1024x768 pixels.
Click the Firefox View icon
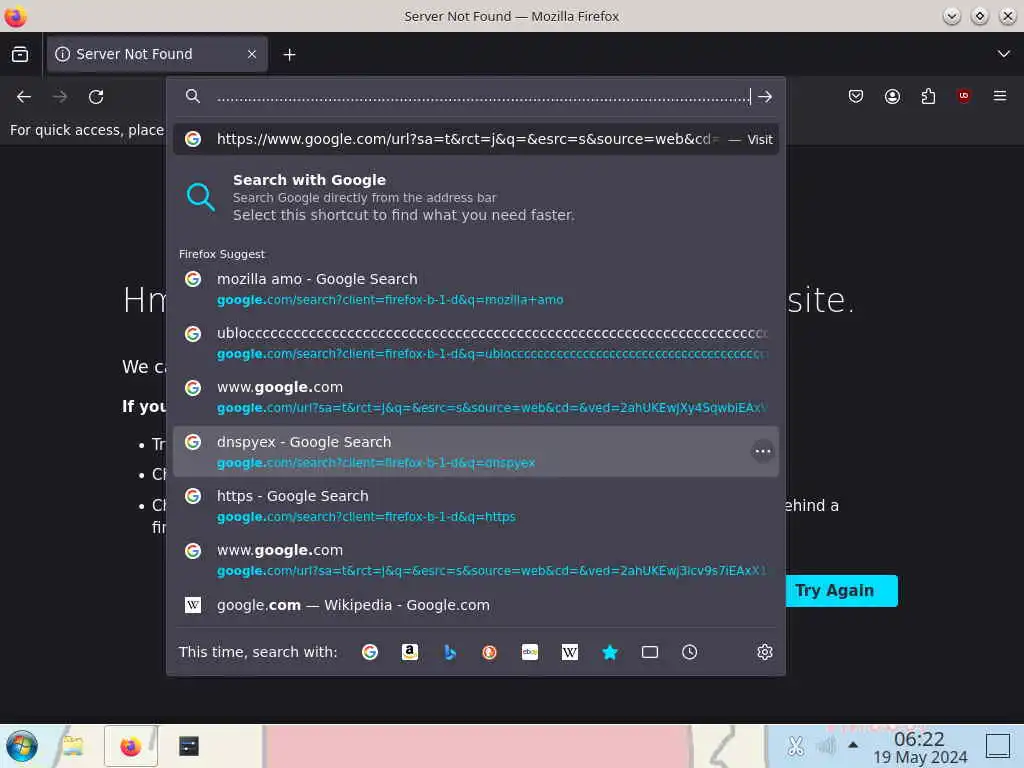[20, 54]
